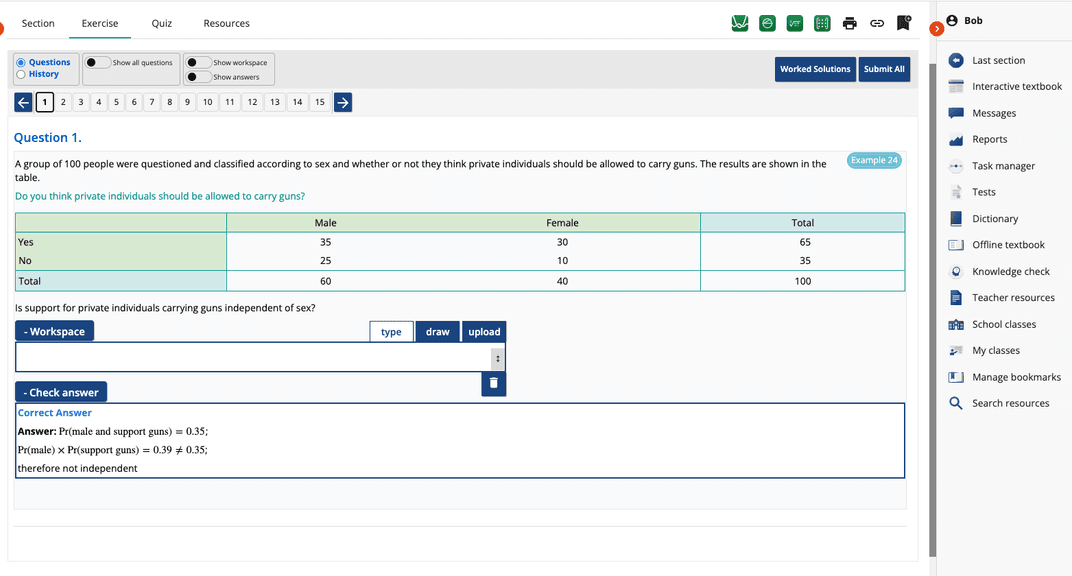This screenshot has width=1072, height=576.
Task: Open the Resources tab
Action: (226, 23)
